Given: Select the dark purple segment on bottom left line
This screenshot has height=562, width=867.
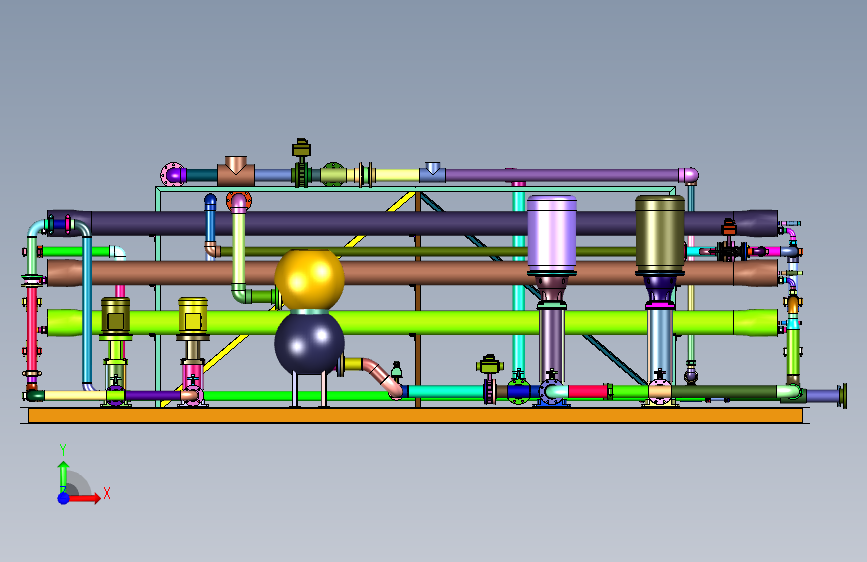Looking at the screenshot, I should click(x=153, y=396).
